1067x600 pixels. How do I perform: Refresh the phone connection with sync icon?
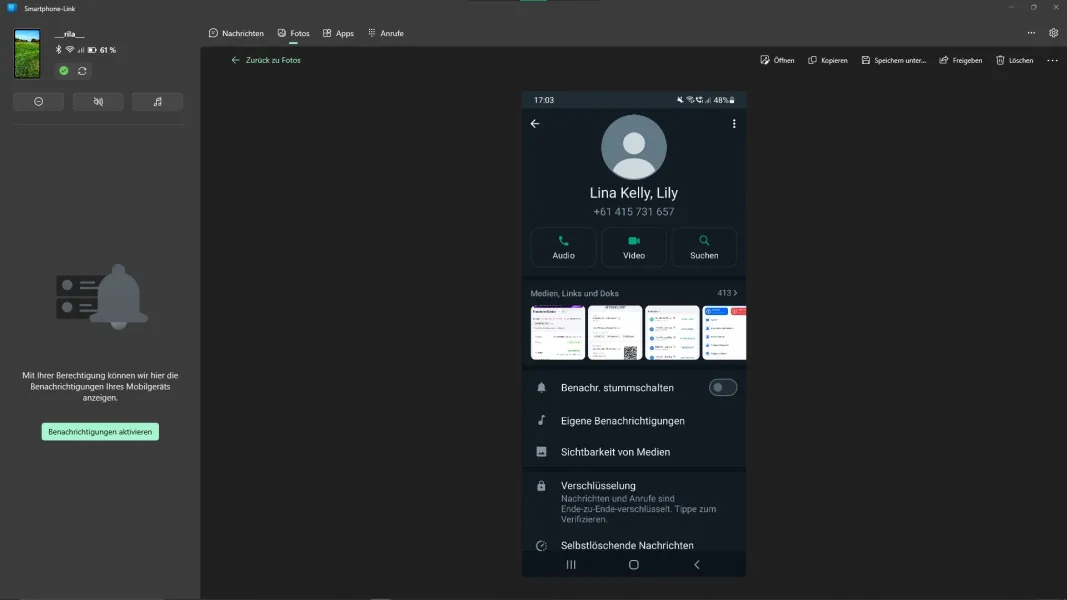point(82,71)
